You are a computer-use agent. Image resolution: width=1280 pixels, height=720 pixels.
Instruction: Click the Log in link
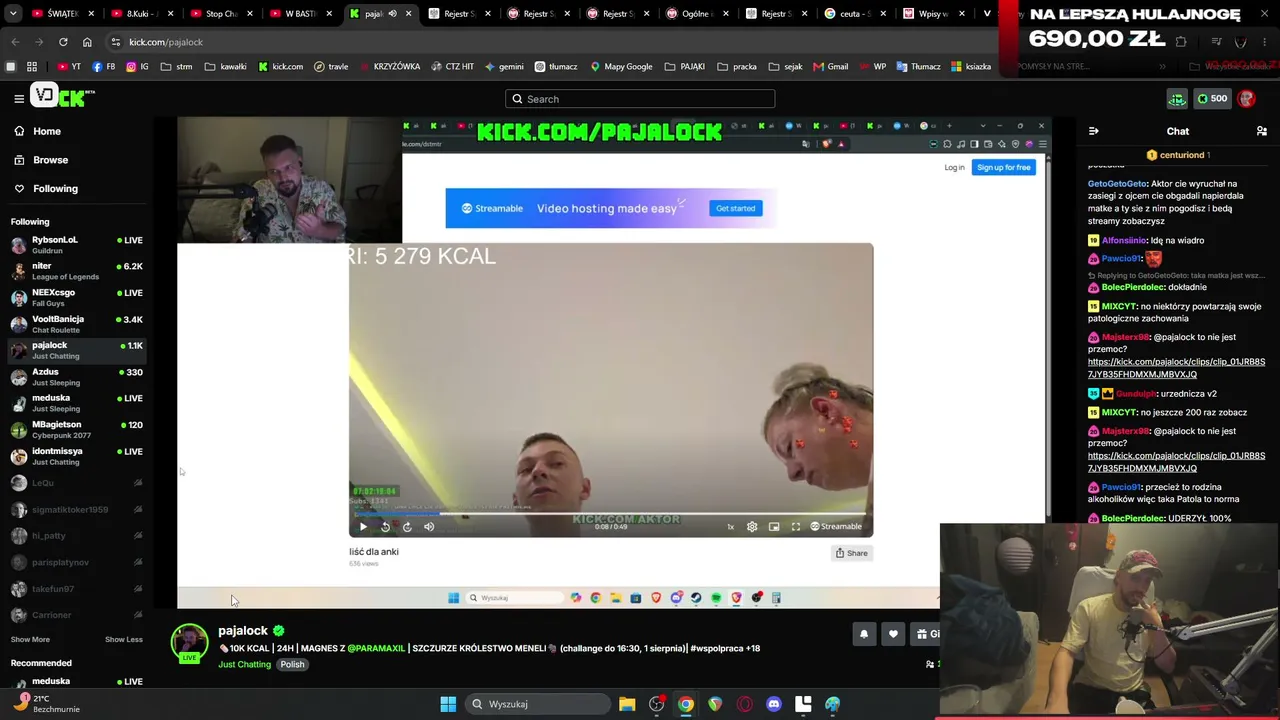pyautogui.click(x=954, y=167)
